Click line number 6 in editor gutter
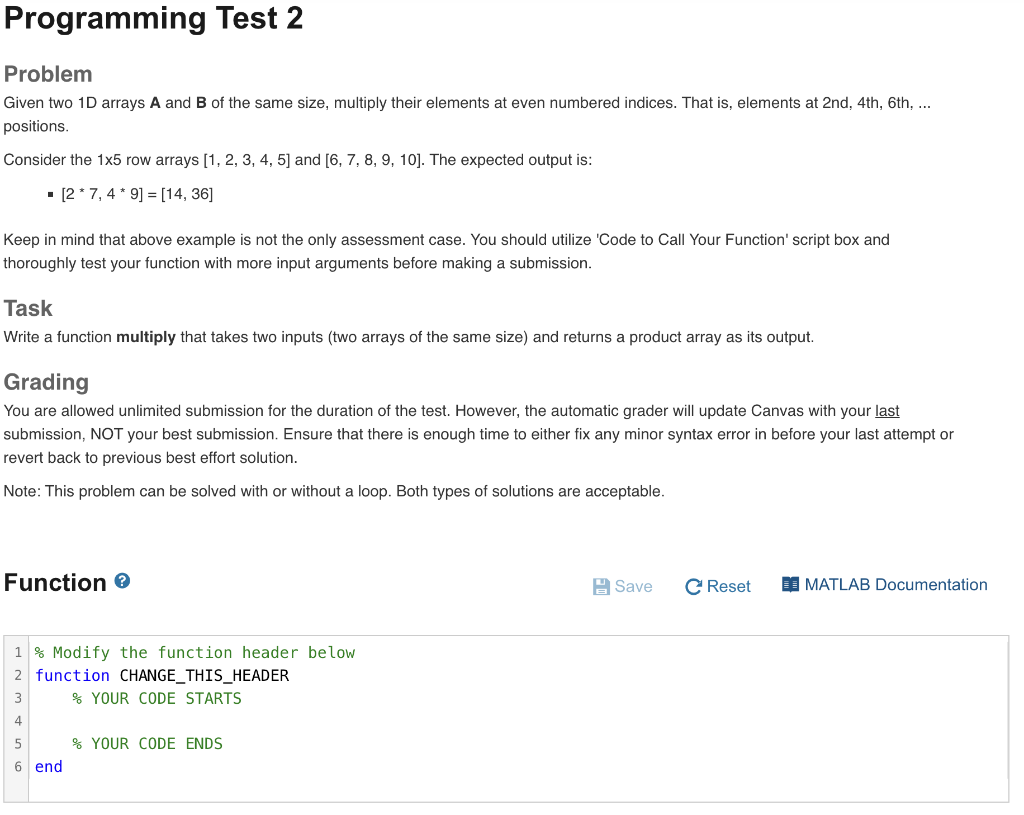 coord(18,767)
